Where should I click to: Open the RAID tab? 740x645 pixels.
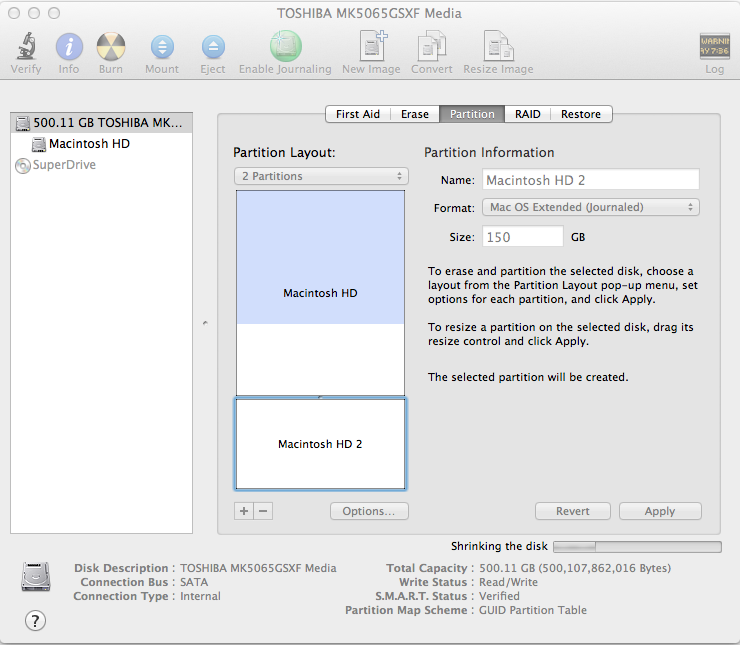pos(528,114)
